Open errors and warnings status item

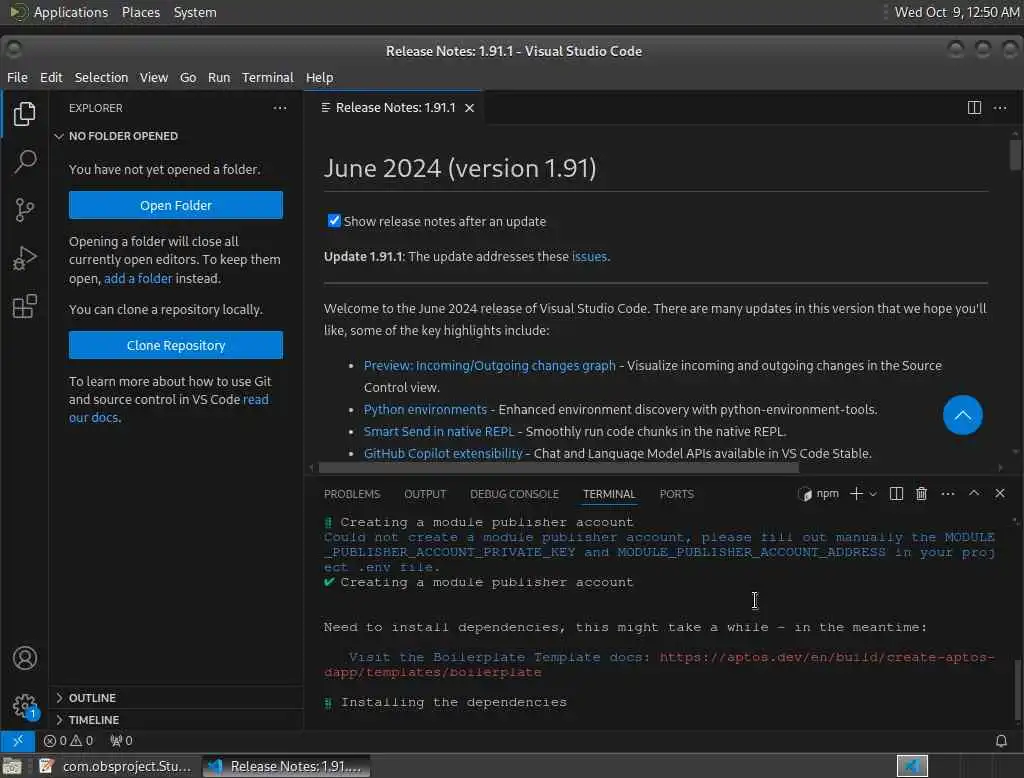click(68, 741)
